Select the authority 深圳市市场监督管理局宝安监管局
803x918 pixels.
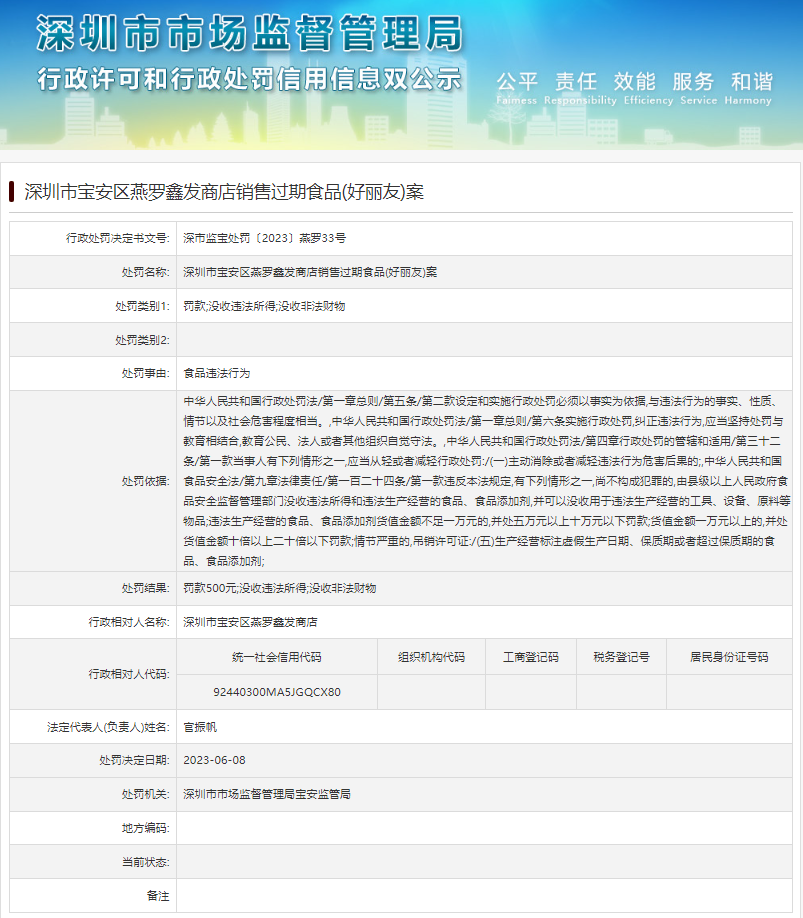click(267, 794)
